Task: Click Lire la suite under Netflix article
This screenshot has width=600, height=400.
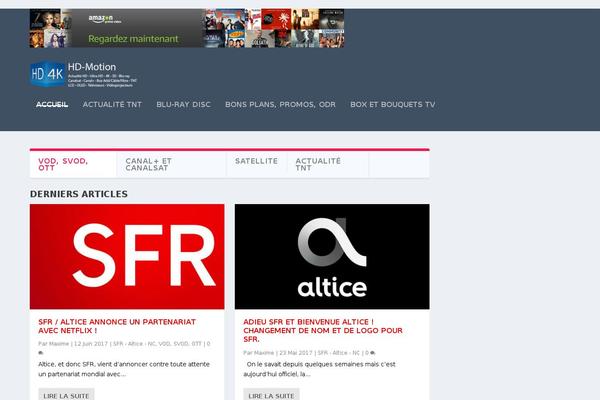Action: tap(66, 395)
